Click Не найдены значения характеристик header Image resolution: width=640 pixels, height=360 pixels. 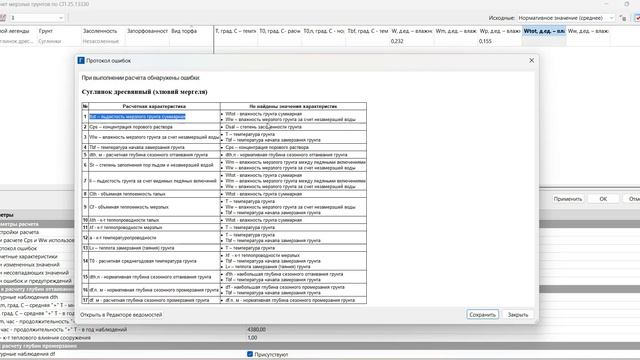tap(293, 106)
